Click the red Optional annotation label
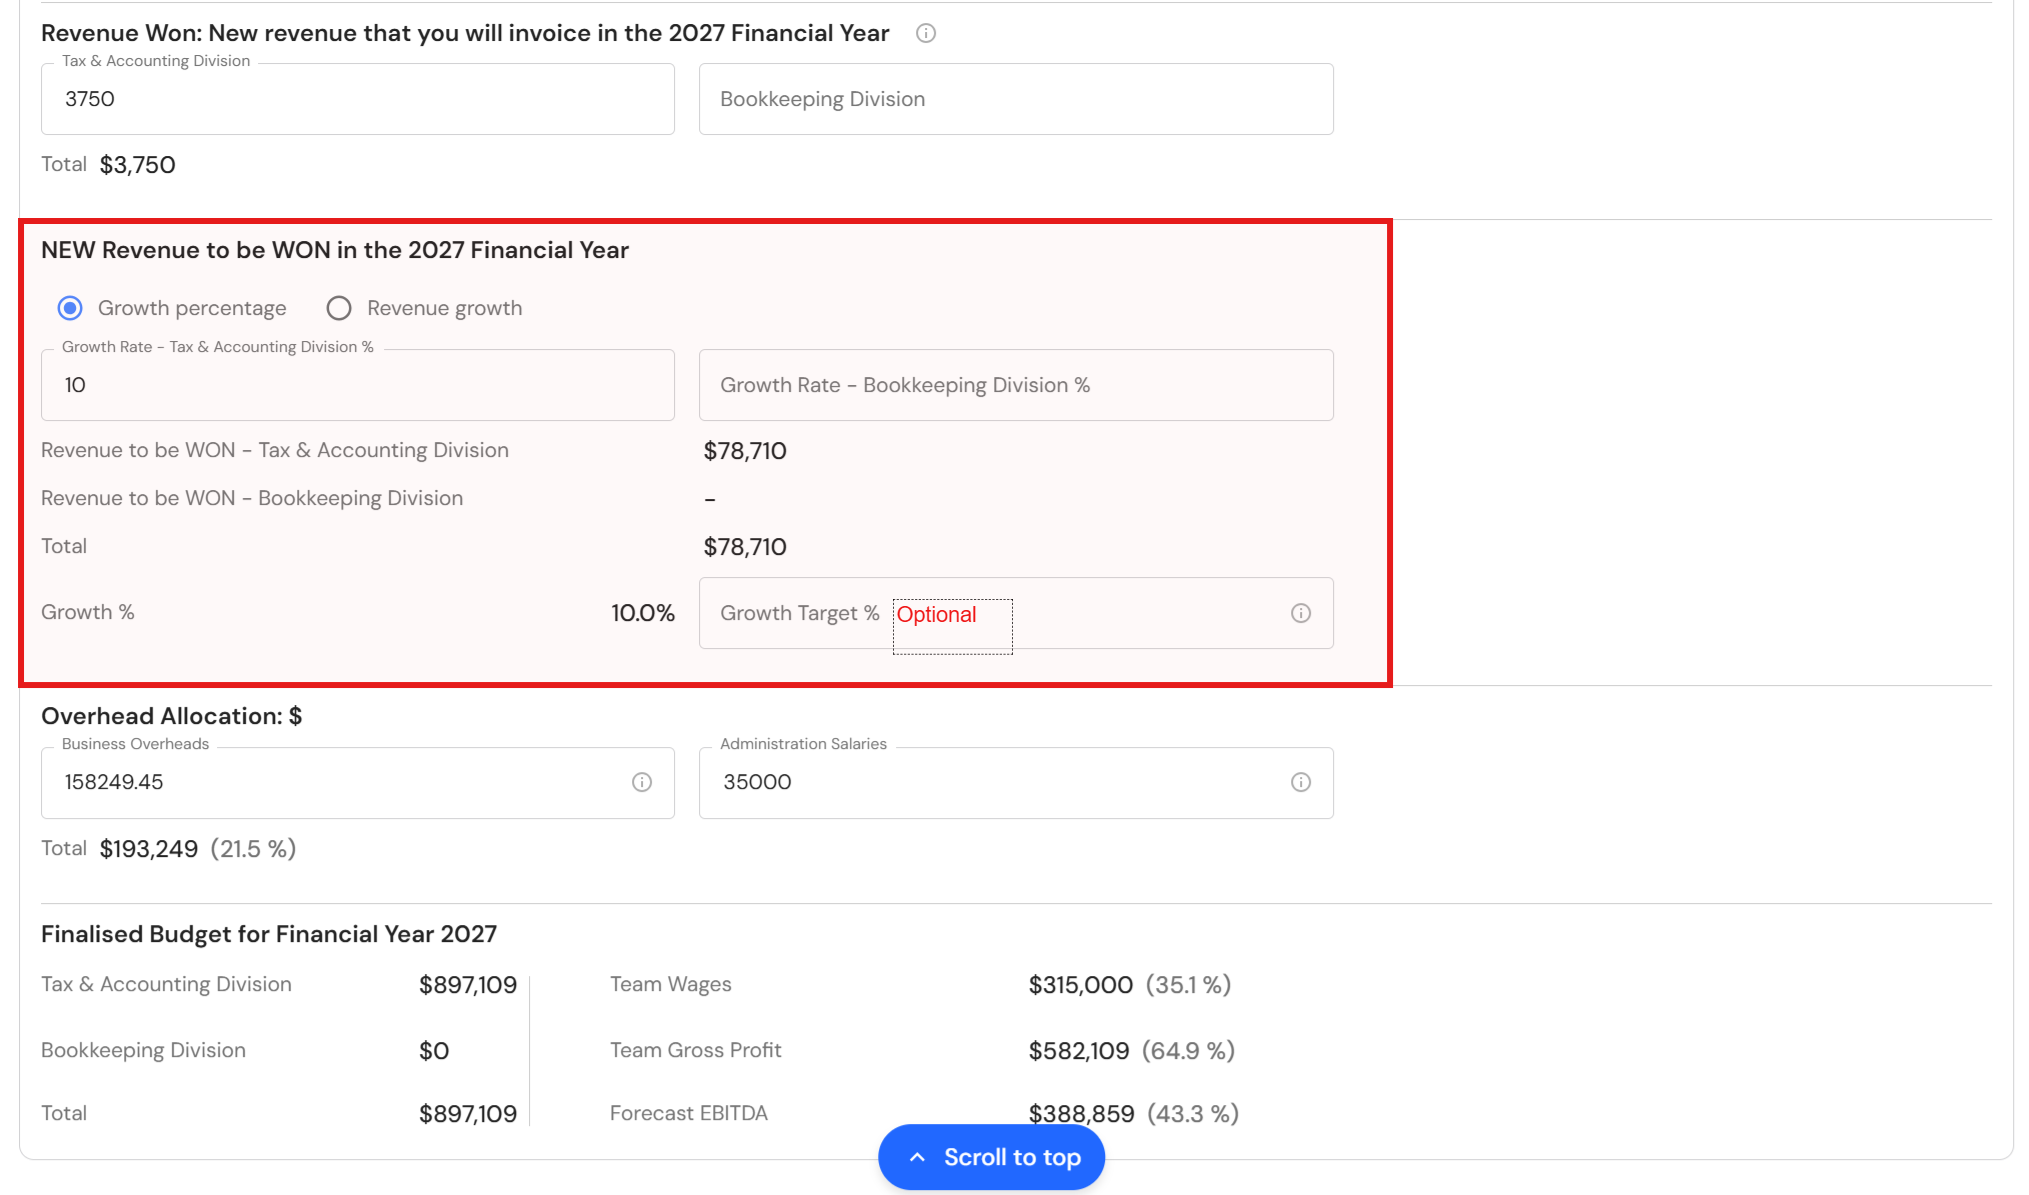Viewport: 2029px width, 1195px height. 937,614
